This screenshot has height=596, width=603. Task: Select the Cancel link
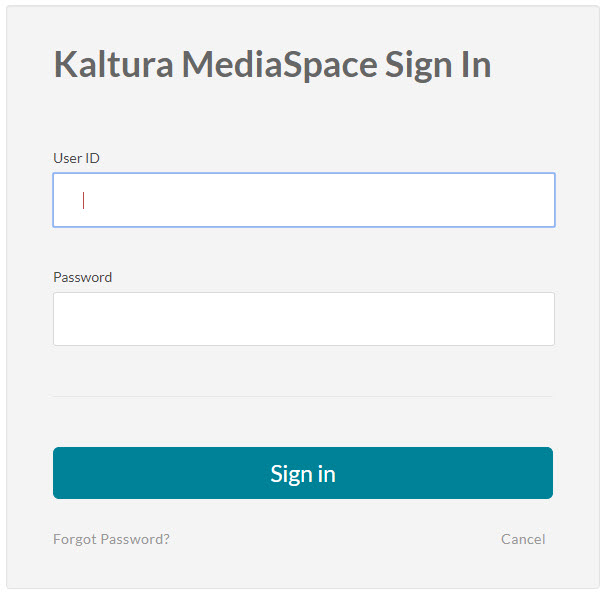click(x=523, y=539)
